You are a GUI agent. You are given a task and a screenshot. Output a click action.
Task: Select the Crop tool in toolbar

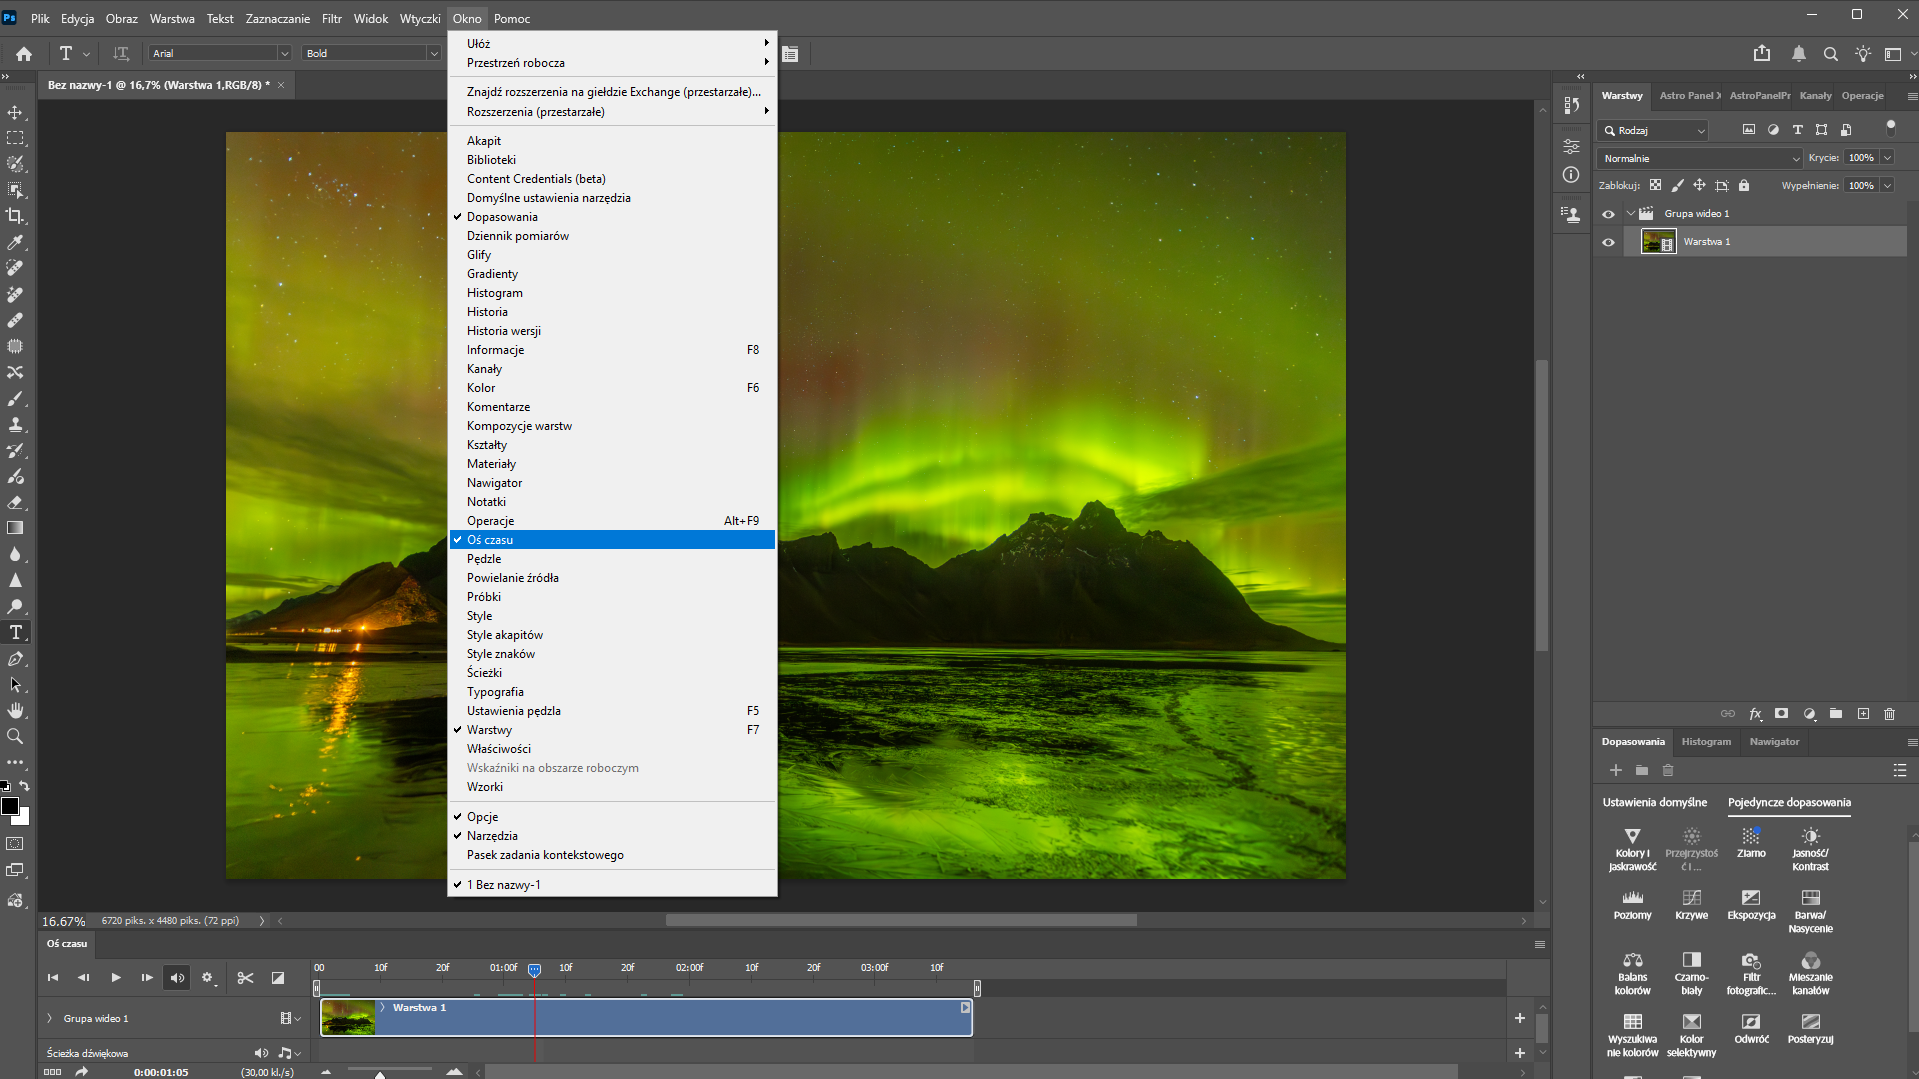pos(15,216)
